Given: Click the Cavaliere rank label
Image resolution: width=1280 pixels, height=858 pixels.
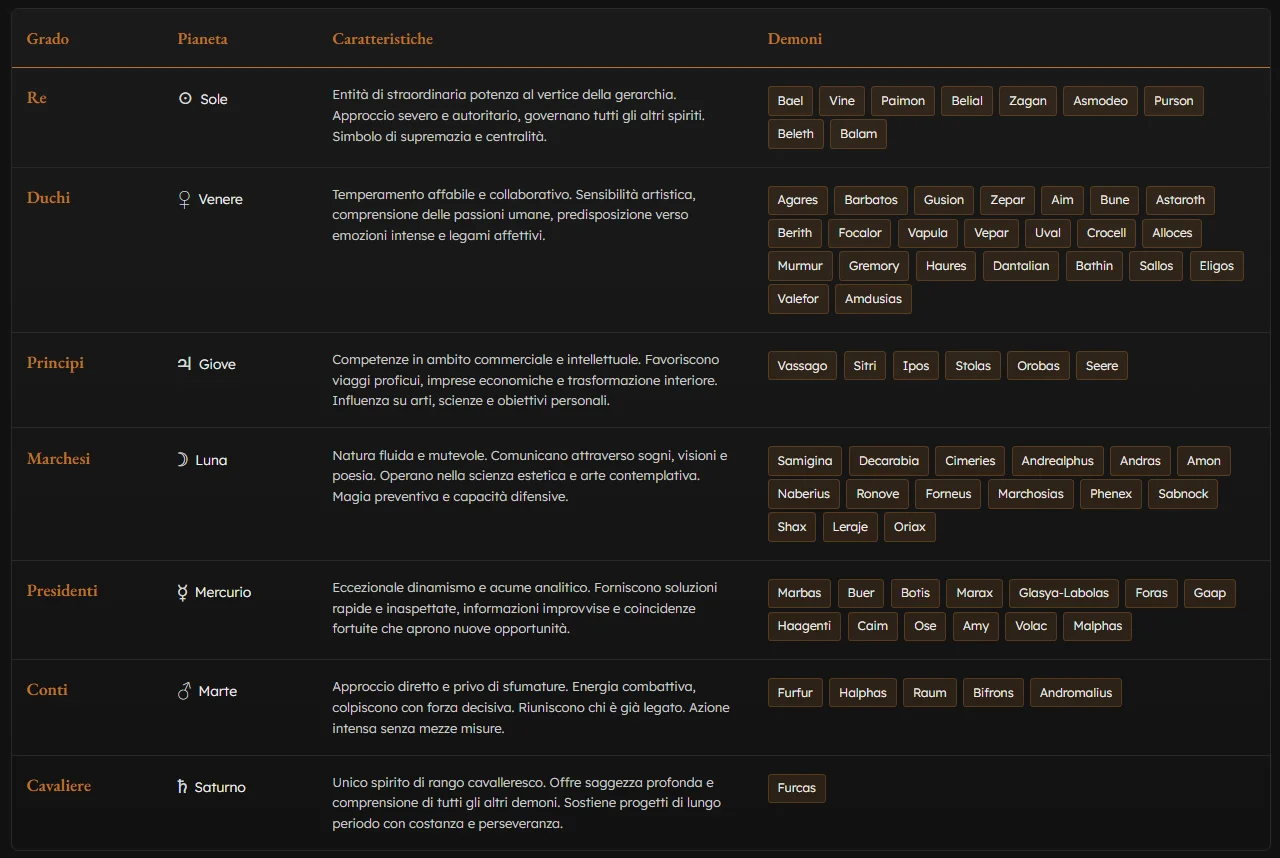Looking at the screenshot, I should point(59,786).
